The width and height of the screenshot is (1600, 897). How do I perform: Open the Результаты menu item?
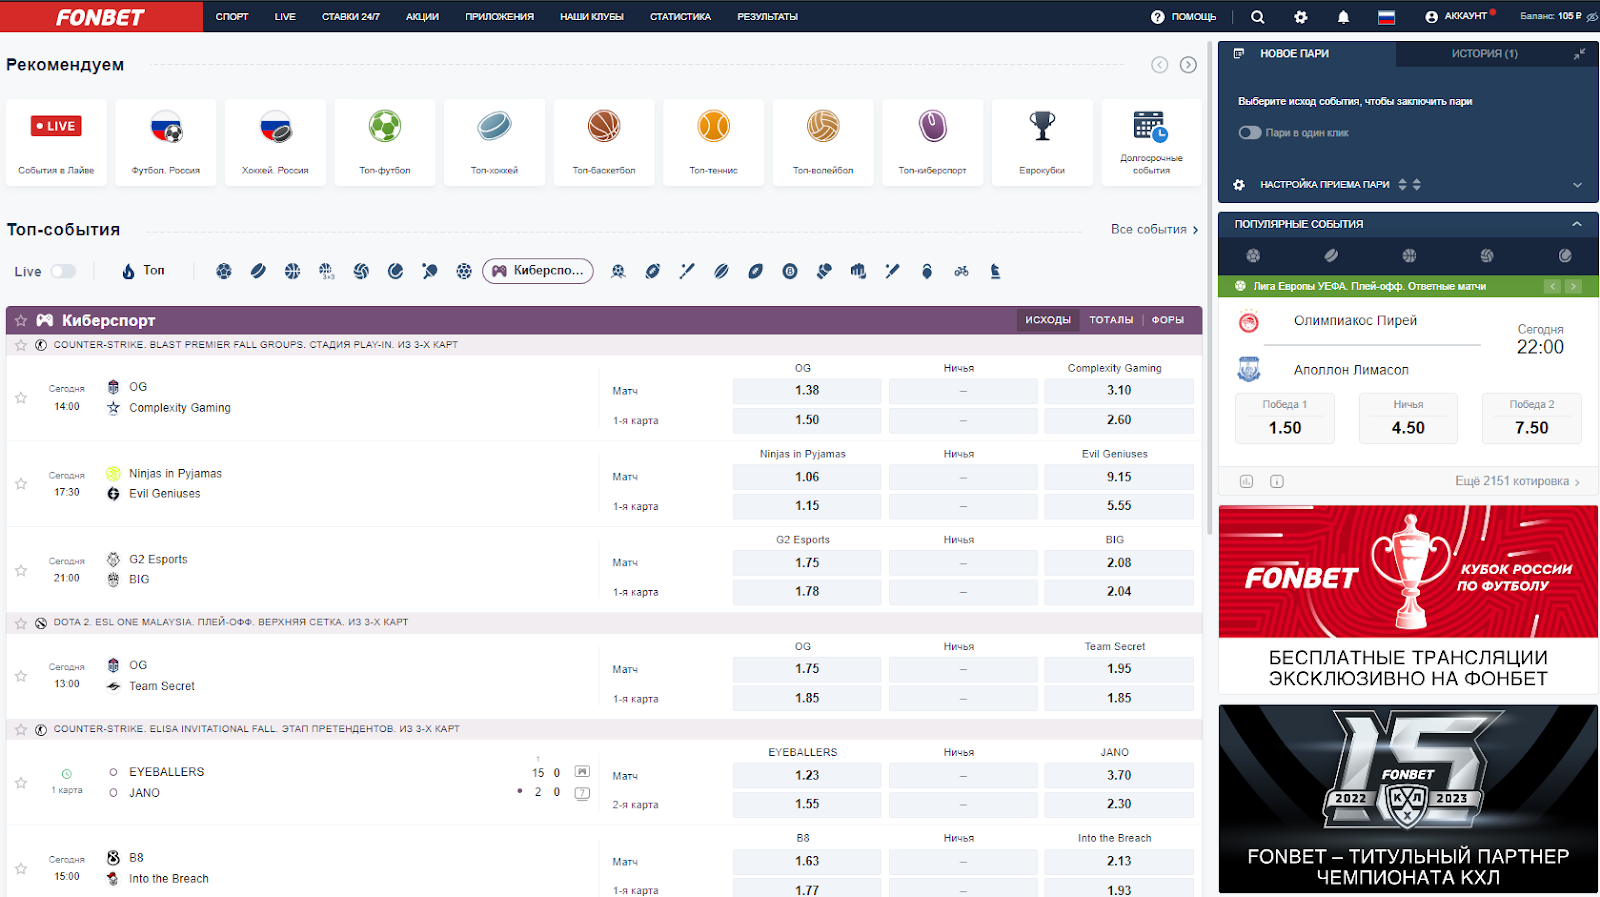767,17
